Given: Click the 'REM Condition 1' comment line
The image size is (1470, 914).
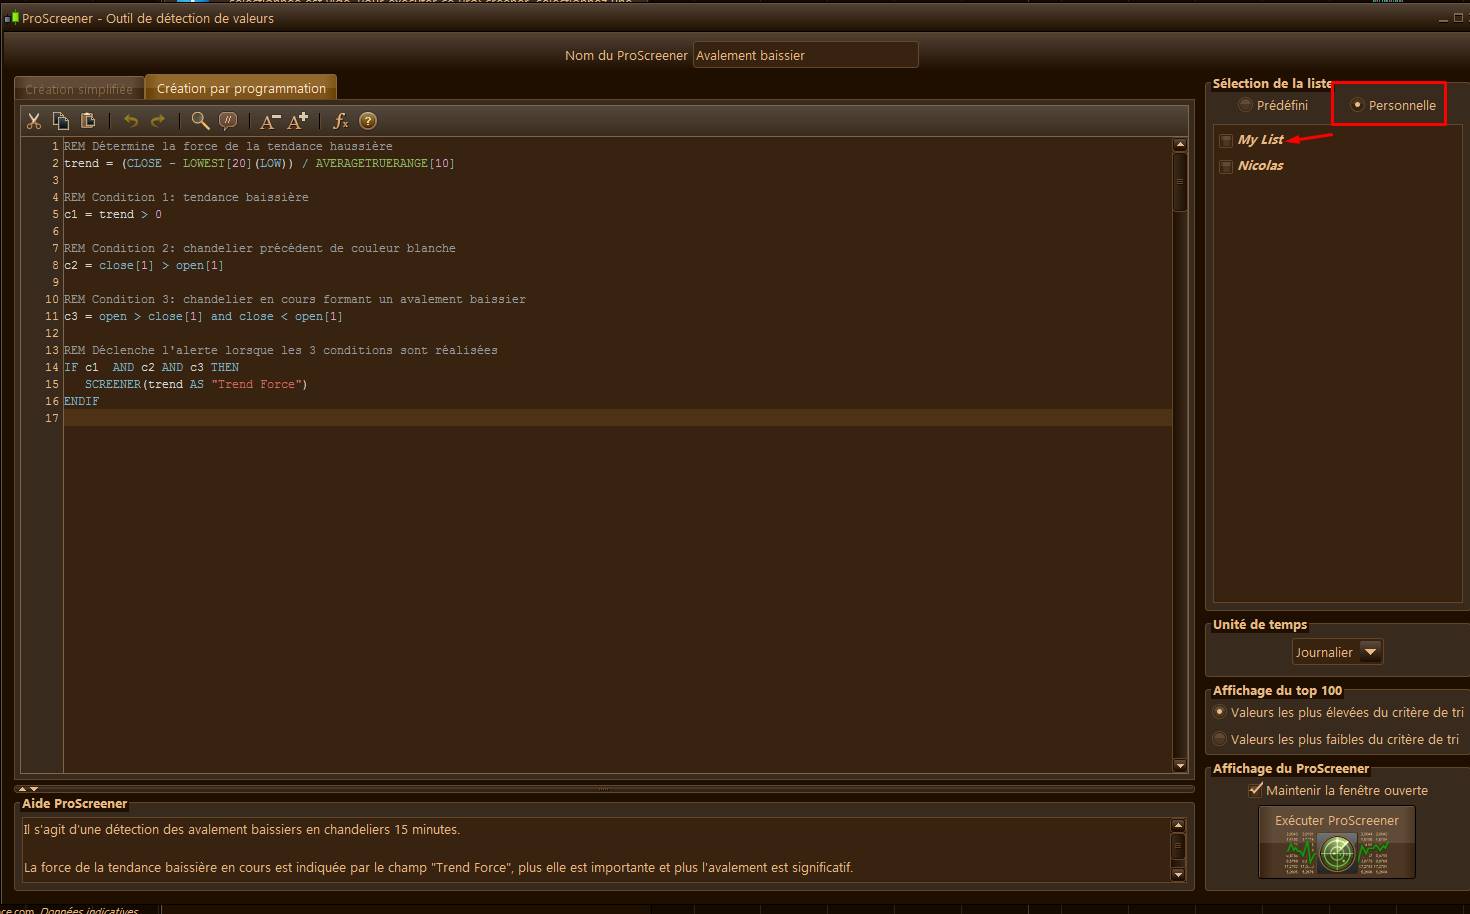Looking at the screenshot, I should click(186, 197).
